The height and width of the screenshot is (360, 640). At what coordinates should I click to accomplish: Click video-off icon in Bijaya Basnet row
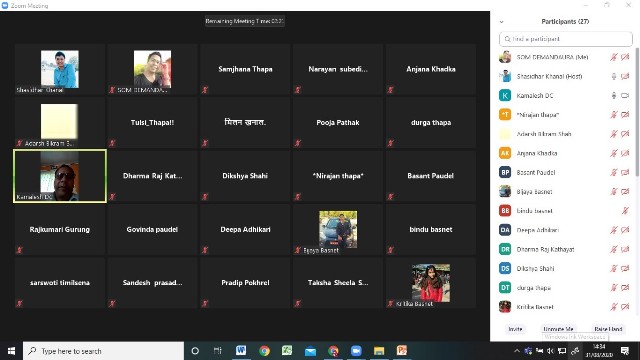[x=625, y=191]
